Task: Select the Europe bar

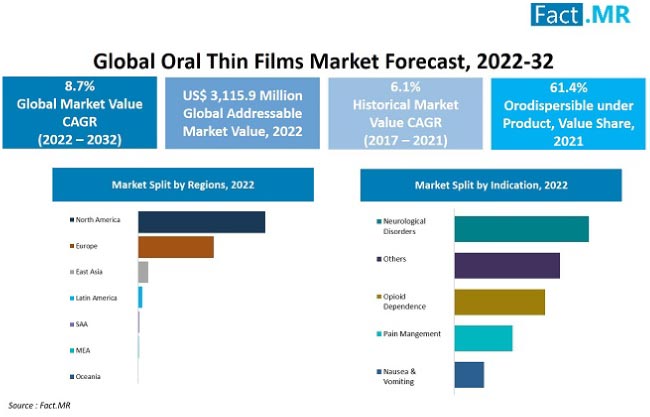Action: click(176, 247)
